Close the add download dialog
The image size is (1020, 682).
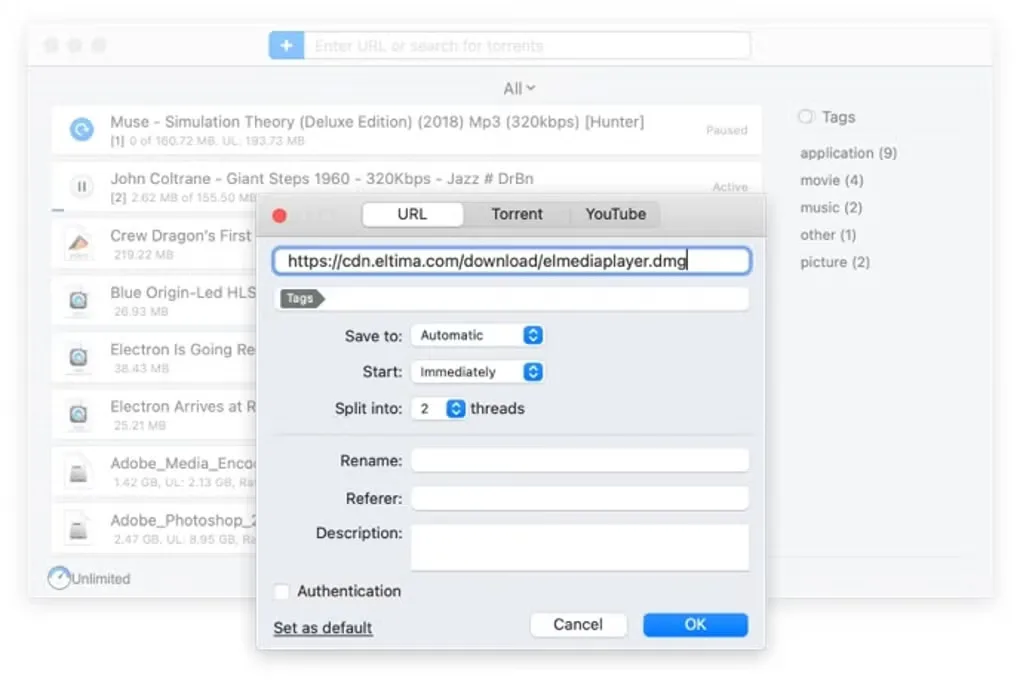[x=280, y=216]
